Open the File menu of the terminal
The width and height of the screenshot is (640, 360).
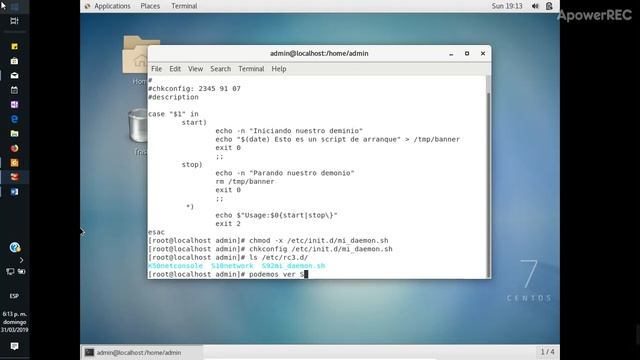tap(156, 69)
